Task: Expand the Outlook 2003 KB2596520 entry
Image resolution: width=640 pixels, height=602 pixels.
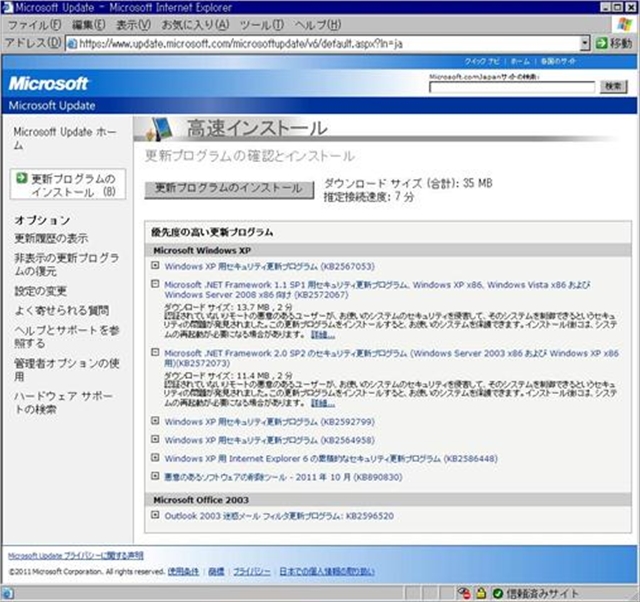Action: point(155,515)
